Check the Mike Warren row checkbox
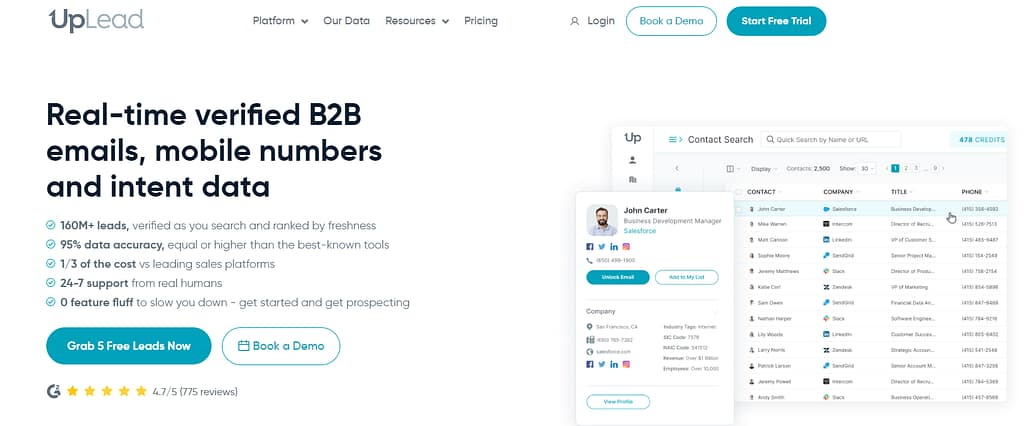Screen dimensions: 1024x426 (x=739, y=224)
